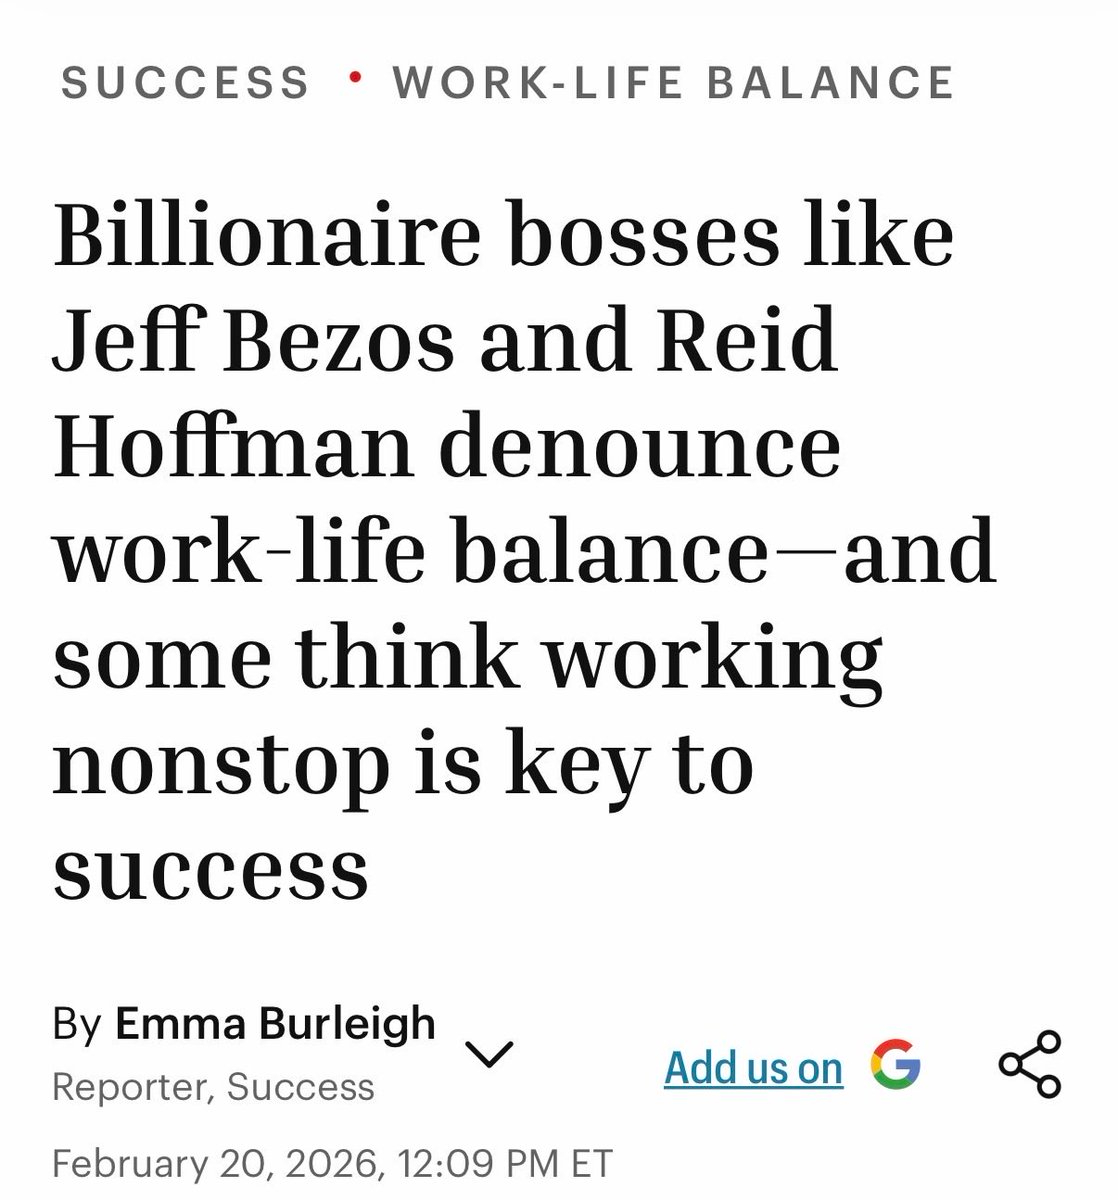Open author Emma Burleigh's profile
This screenshot has height=1200, width=1118.
coord(275,1024)
